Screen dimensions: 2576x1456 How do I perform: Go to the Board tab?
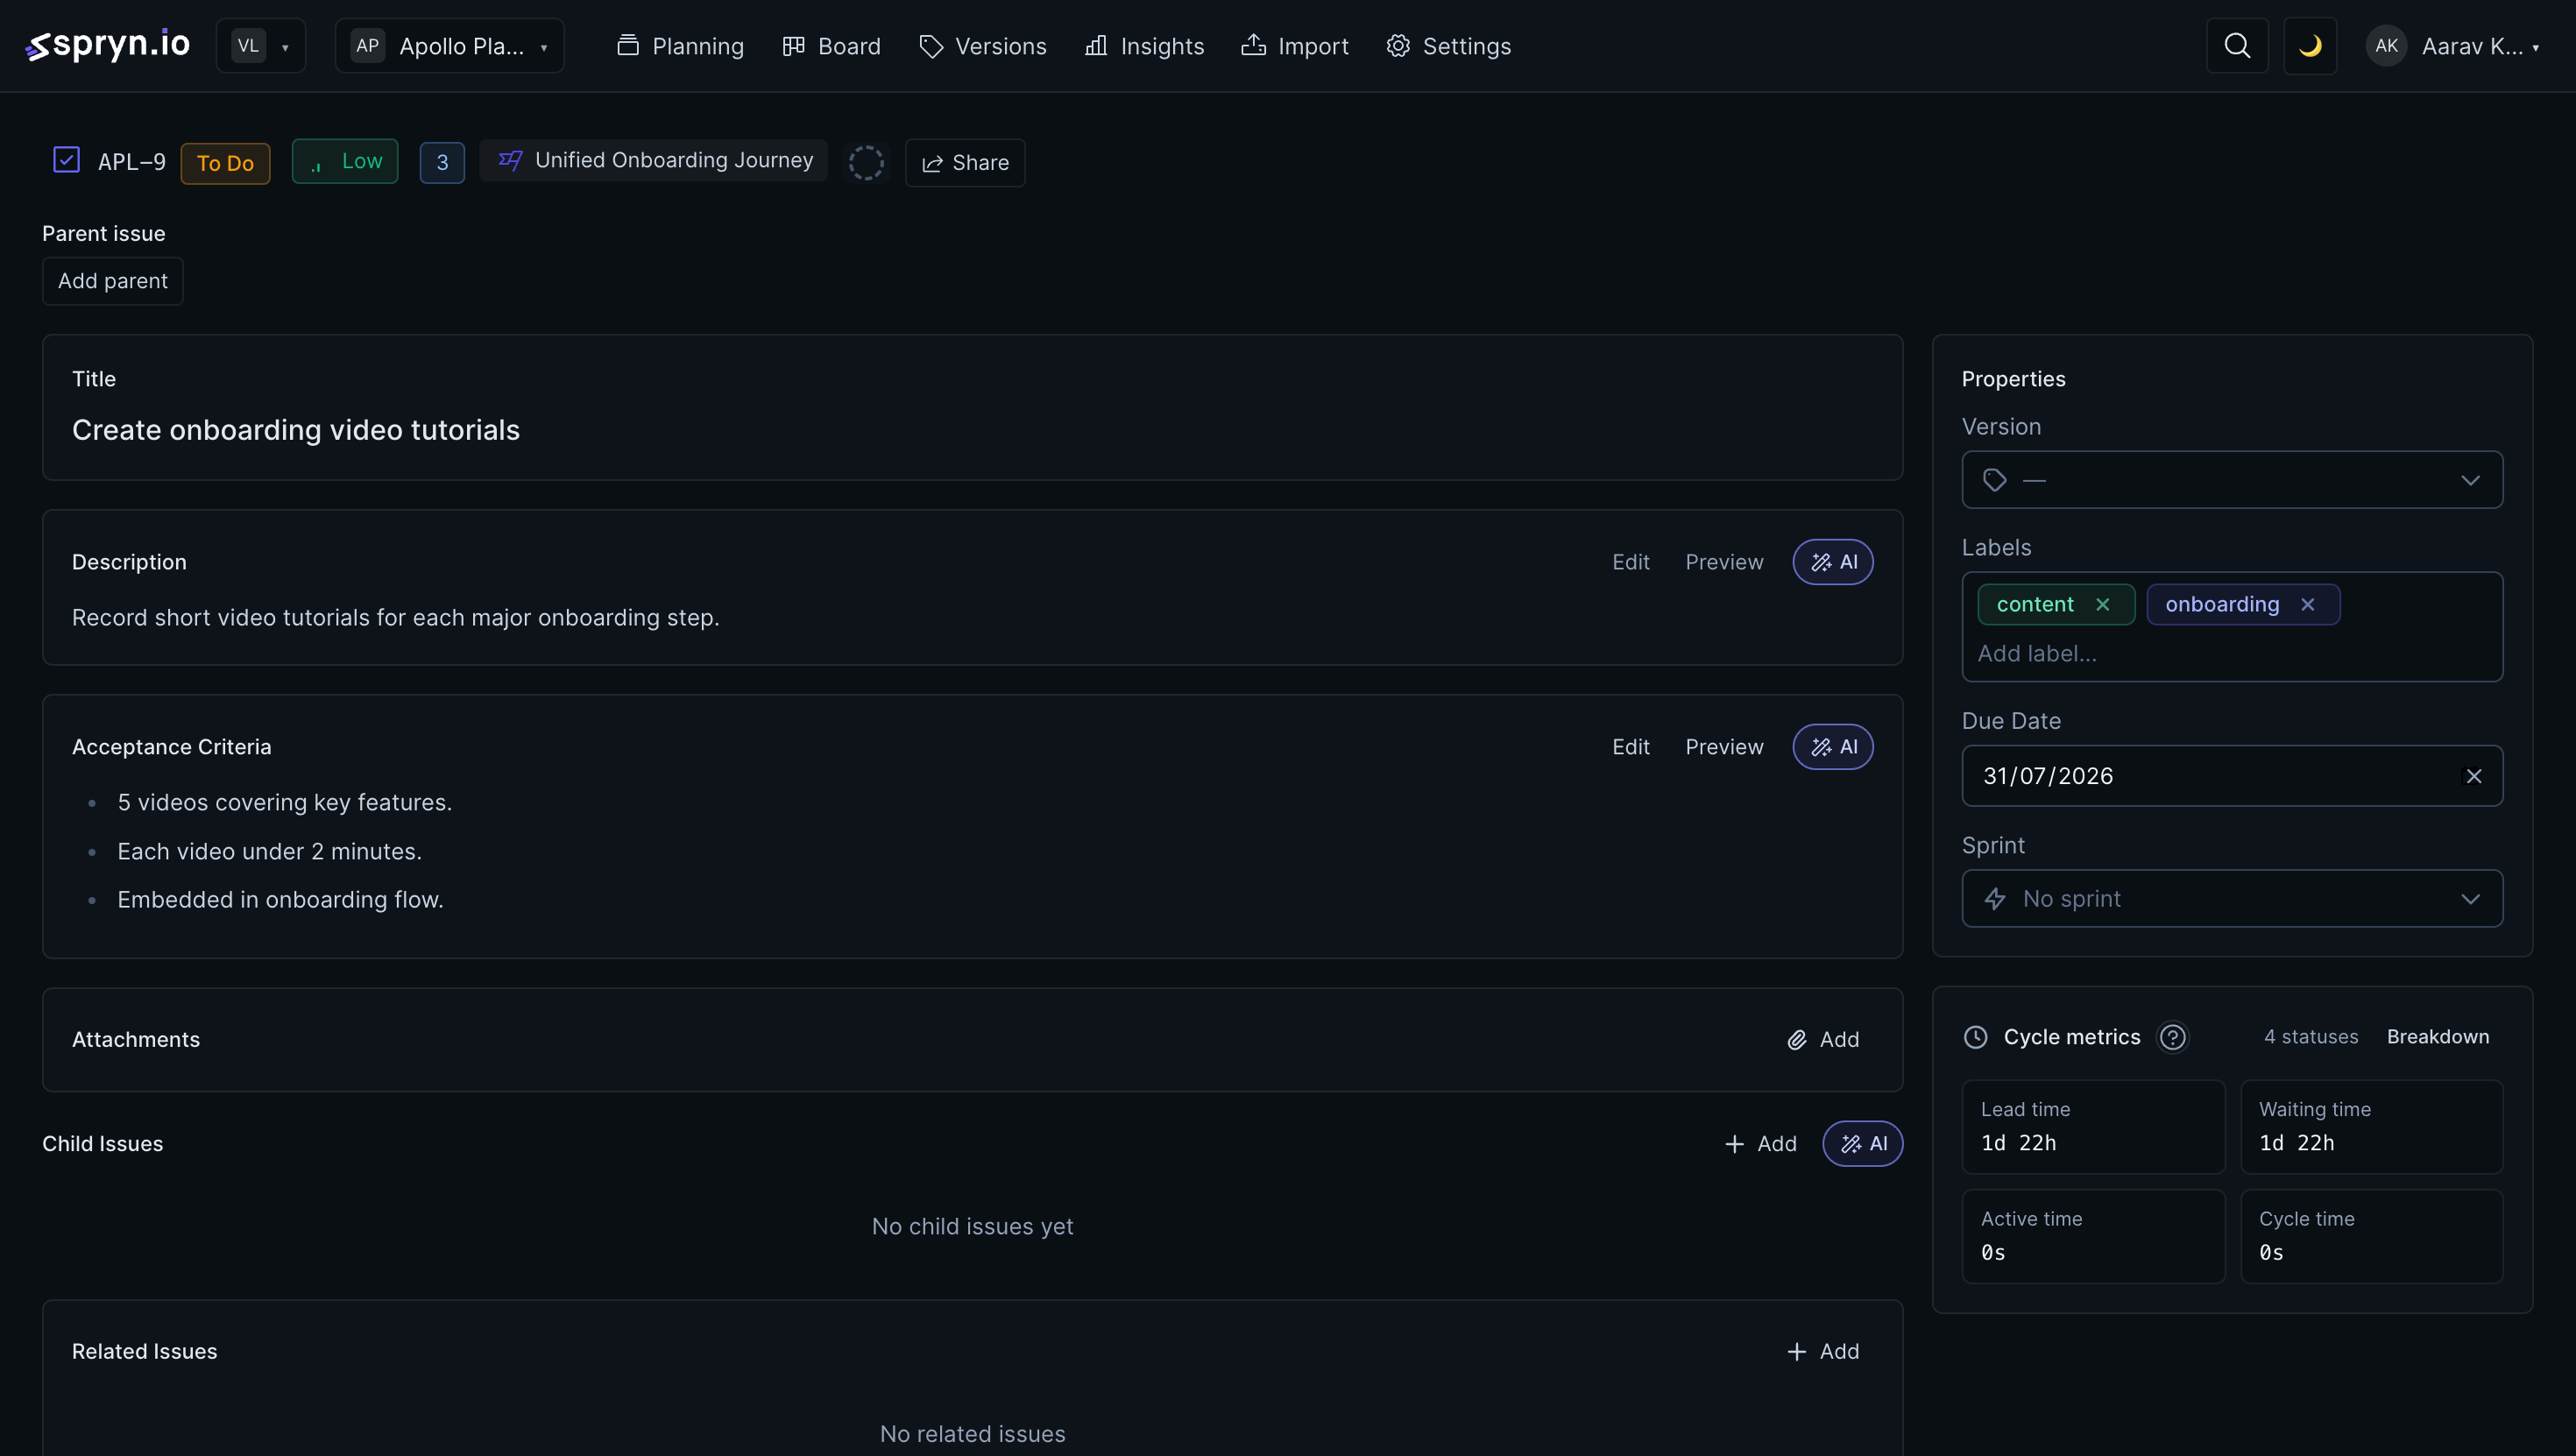click(x=831, y=46)
